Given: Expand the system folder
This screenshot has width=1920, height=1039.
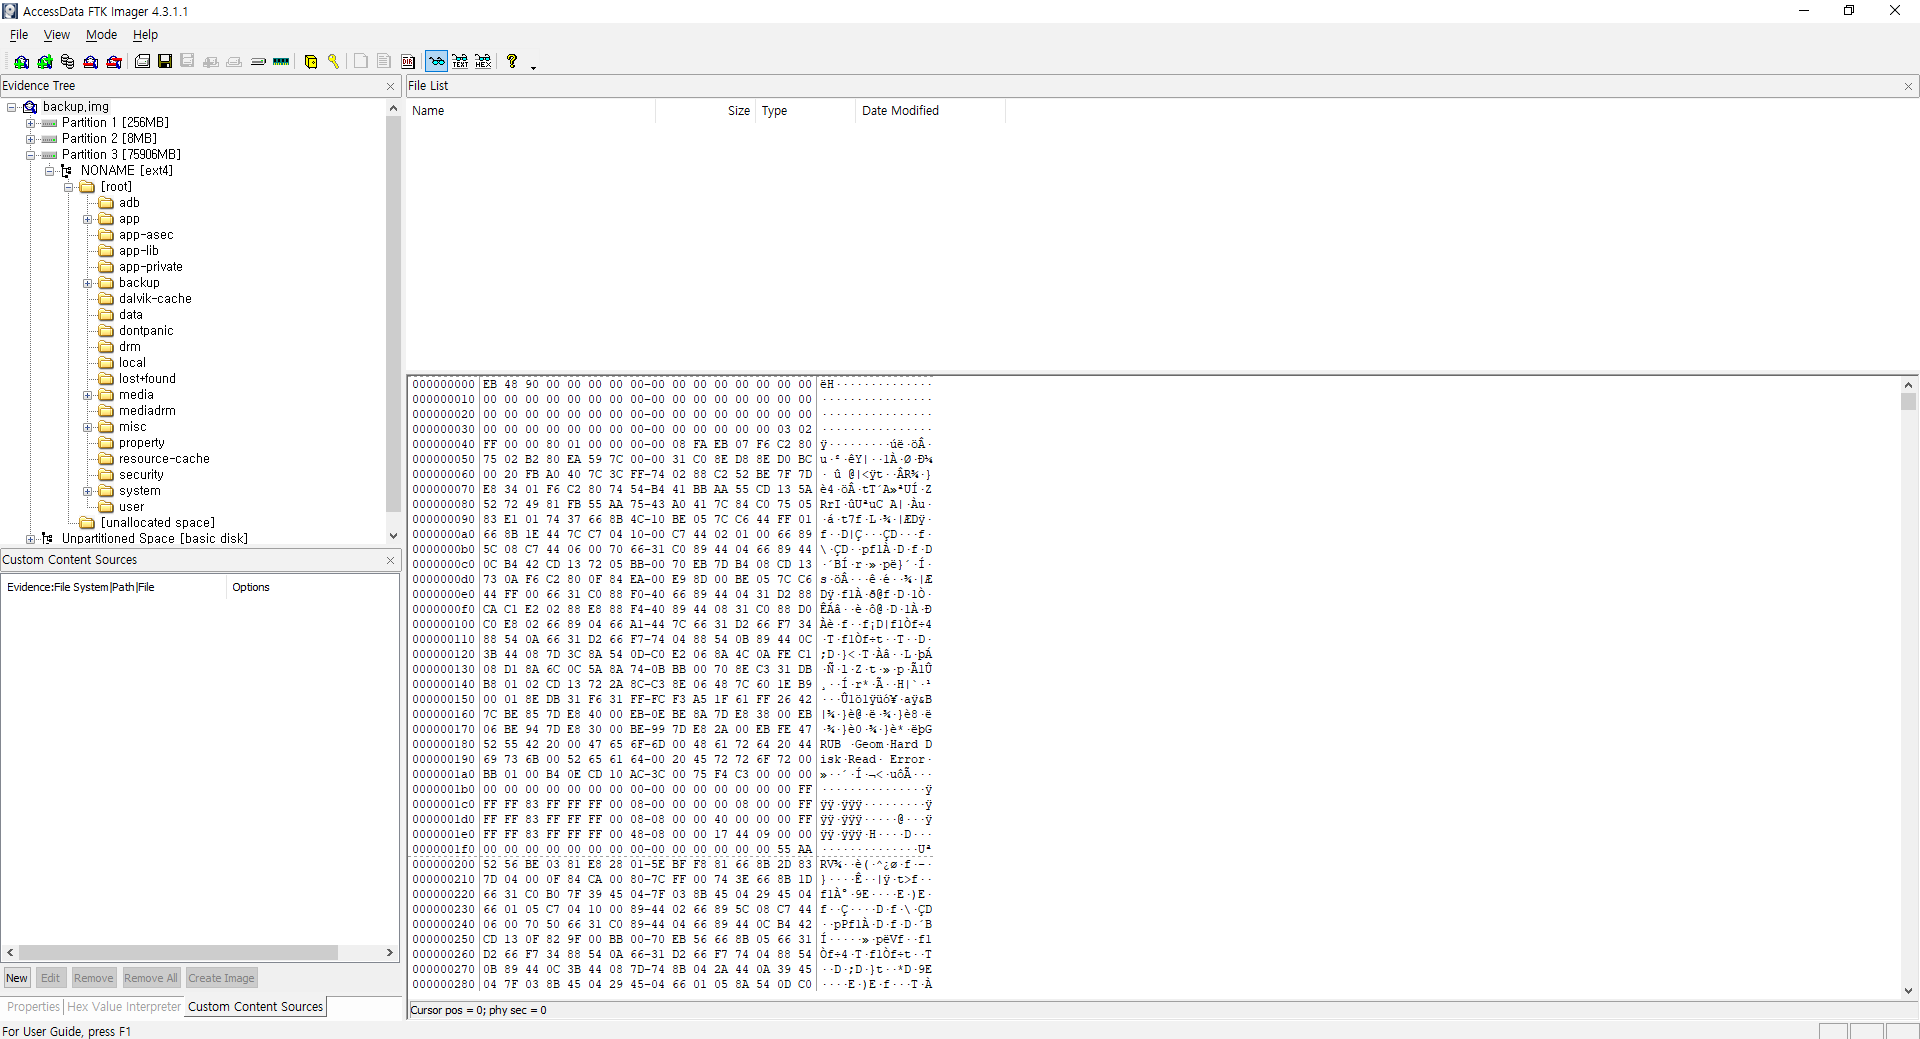Looking at the screenshot, I should click(x=88, y=491).
